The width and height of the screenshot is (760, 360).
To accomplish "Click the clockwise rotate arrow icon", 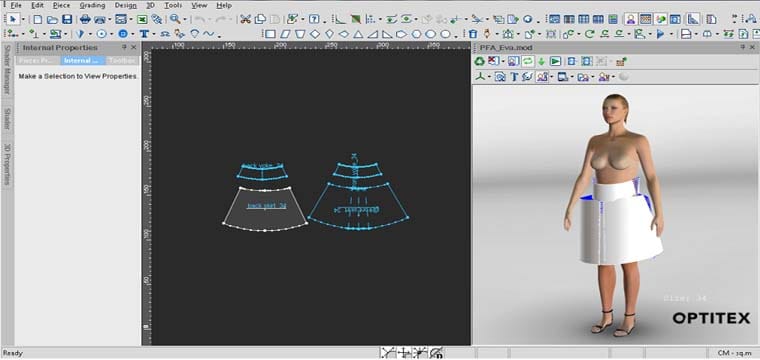I will coord(589,34).
